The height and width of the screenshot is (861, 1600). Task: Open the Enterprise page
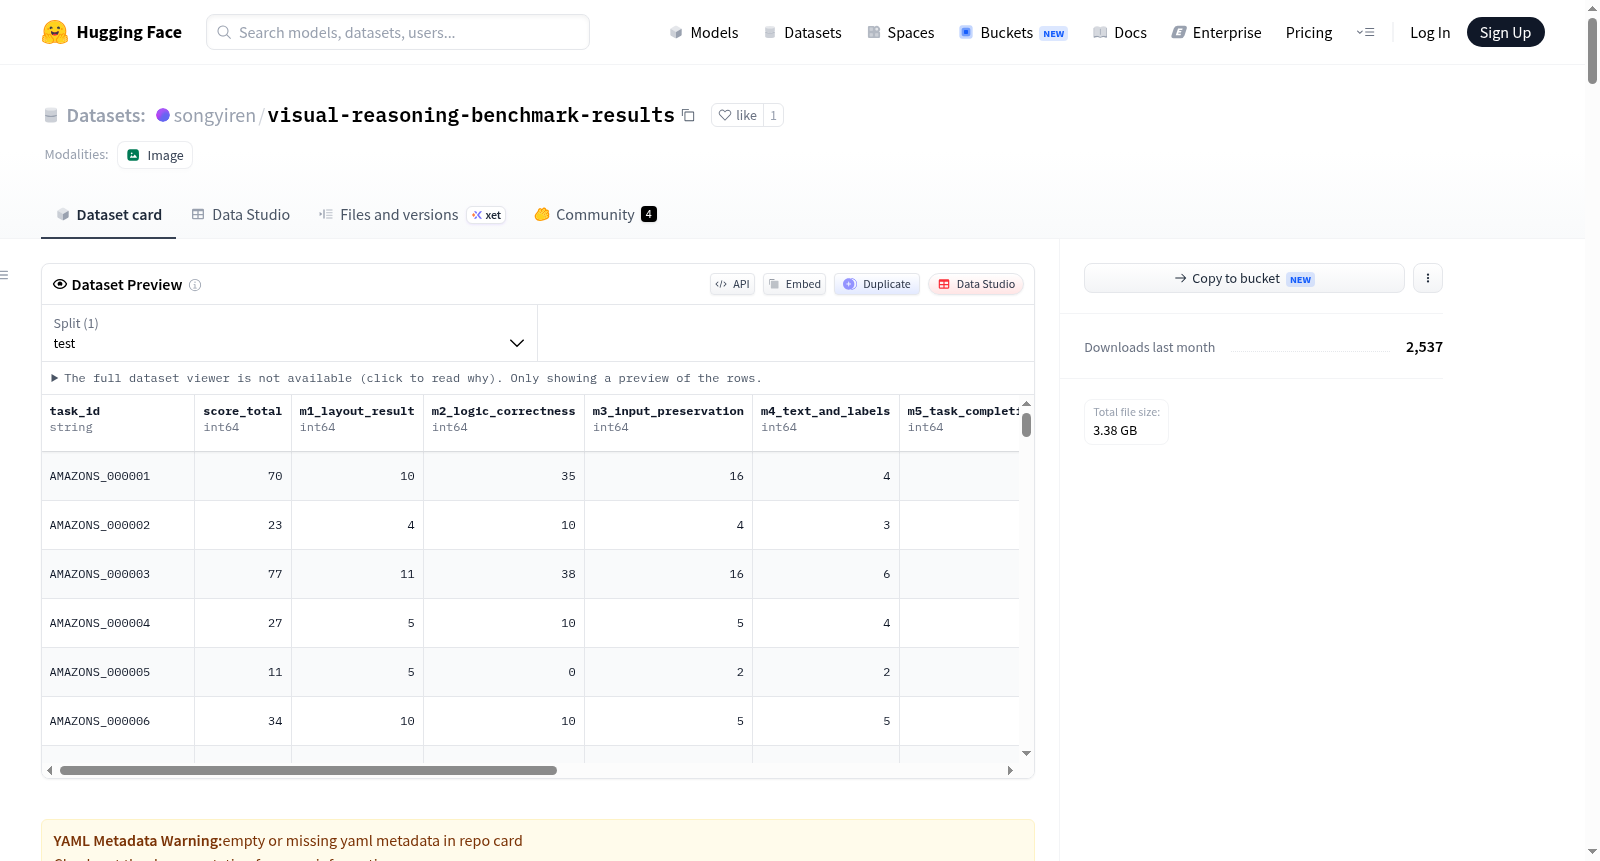pyautogui.click(x=1216, y=32)
